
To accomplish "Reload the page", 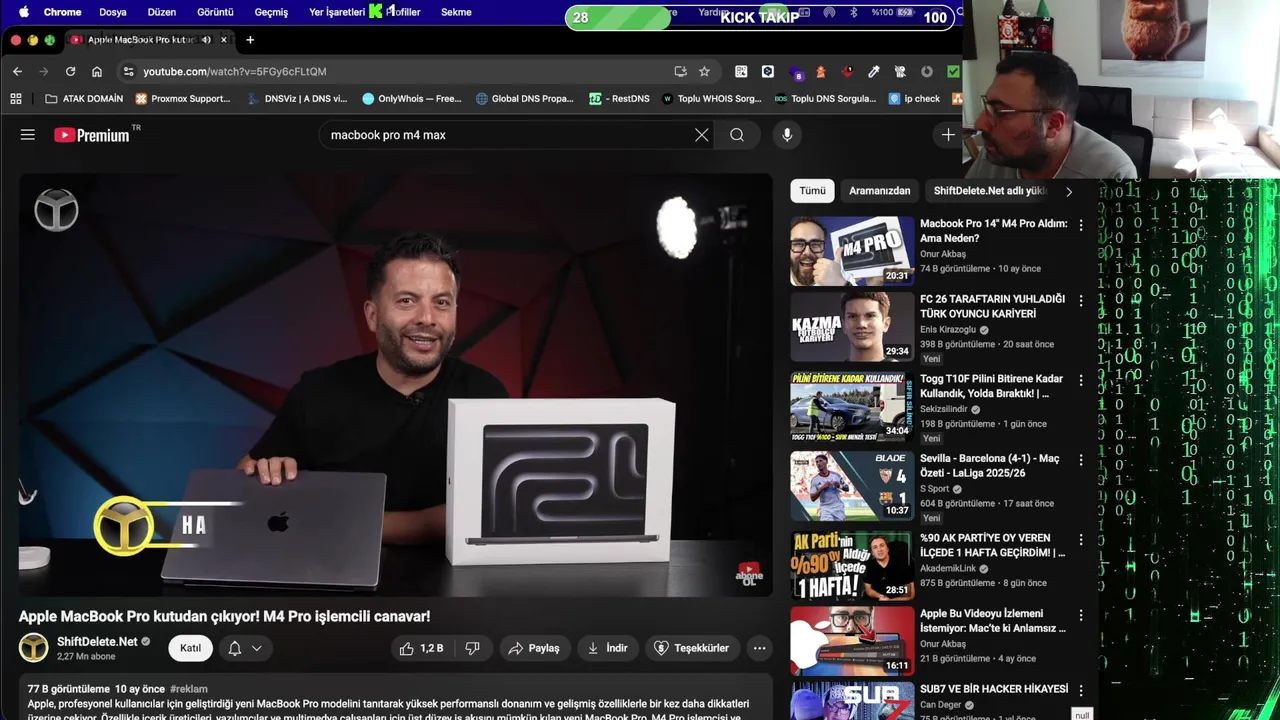I will point(70,71).
